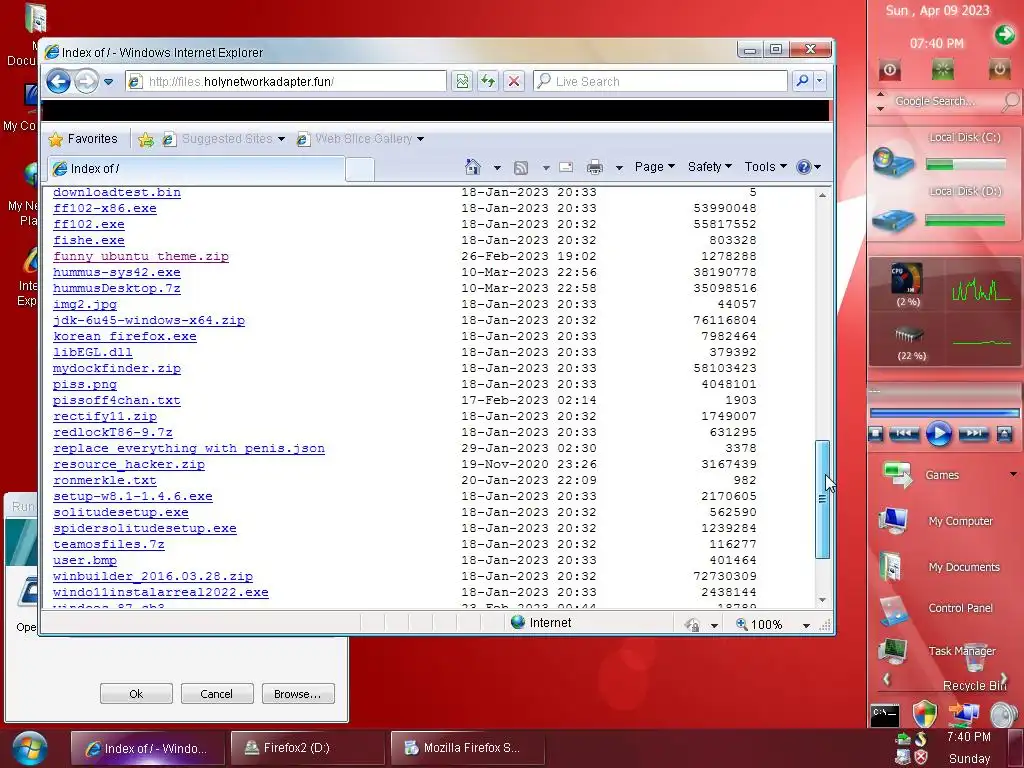Click the Read Mail envelope icon
Screen dimensions: 1024x768
pyautogui.click(x=566, y=168)
